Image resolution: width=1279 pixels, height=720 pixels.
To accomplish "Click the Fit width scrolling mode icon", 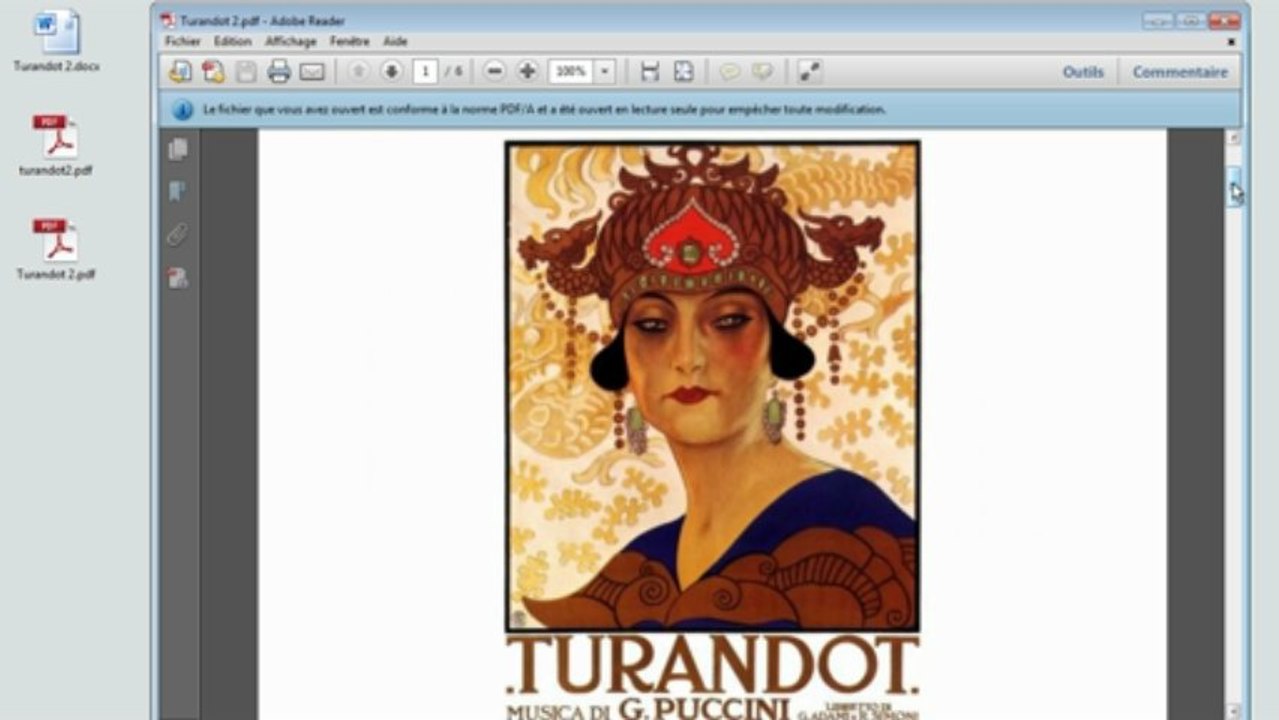I will (x=650, y=71).
